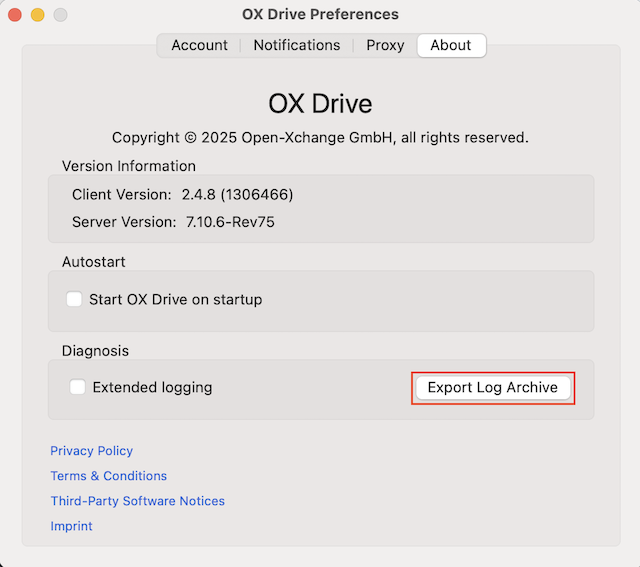
Task: Open the Imprint link
Action: pyautogui.click(x=71, y=526)
